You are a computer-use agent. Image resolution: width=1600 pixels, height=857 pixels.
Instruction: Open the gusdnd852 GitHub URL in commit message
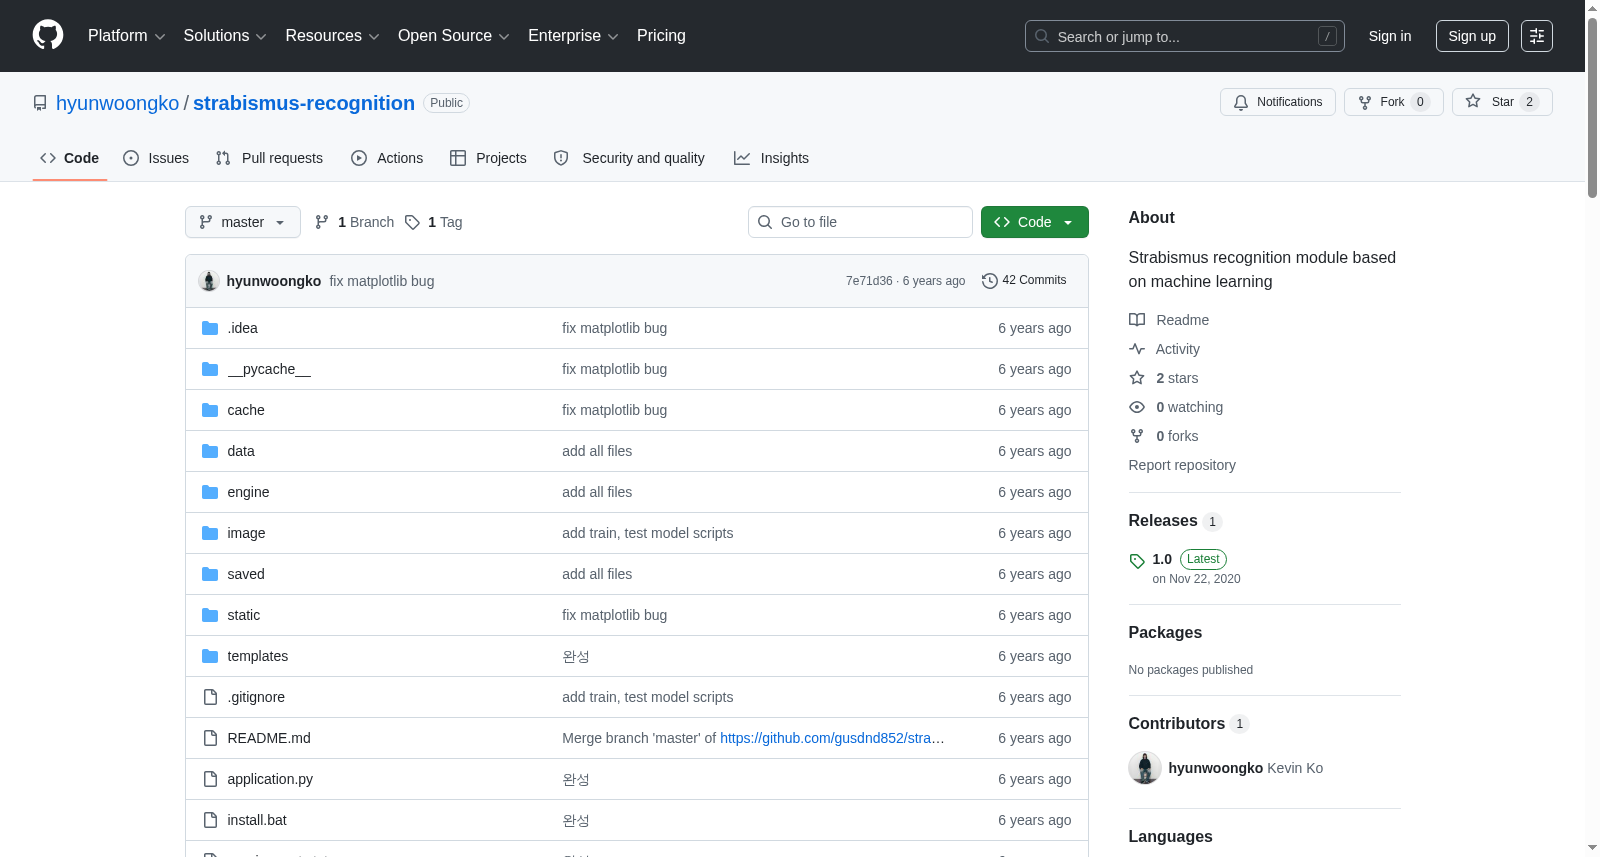(832, 738)
